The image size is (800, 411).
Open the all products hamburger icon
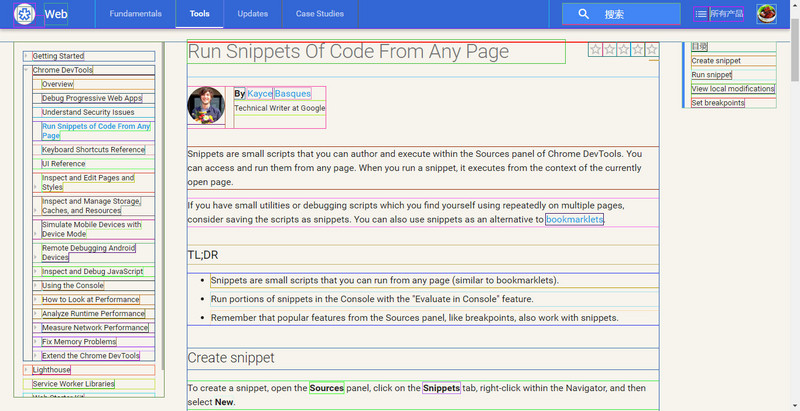[701, 14]
